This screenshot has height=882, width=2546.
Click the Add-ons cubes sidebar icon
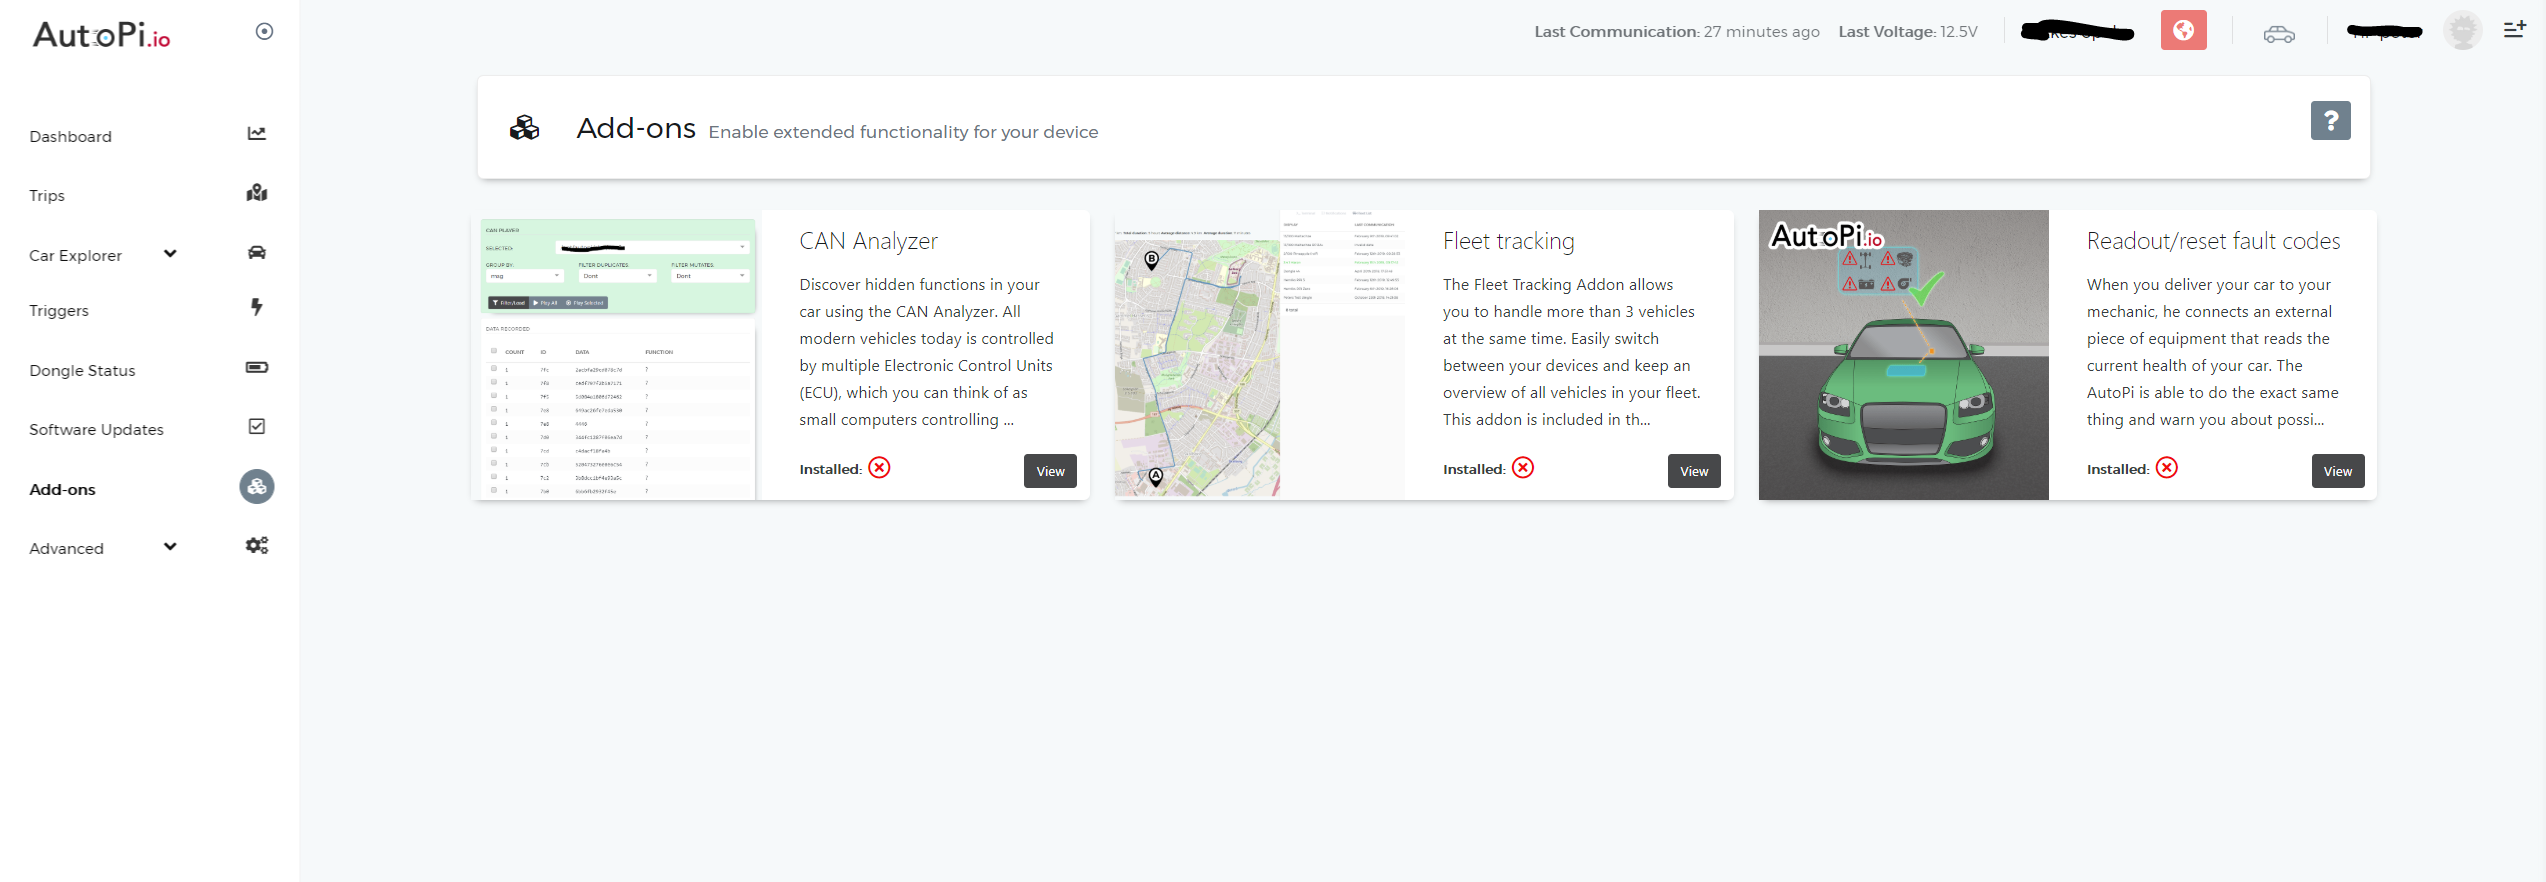tap(257, 487)
